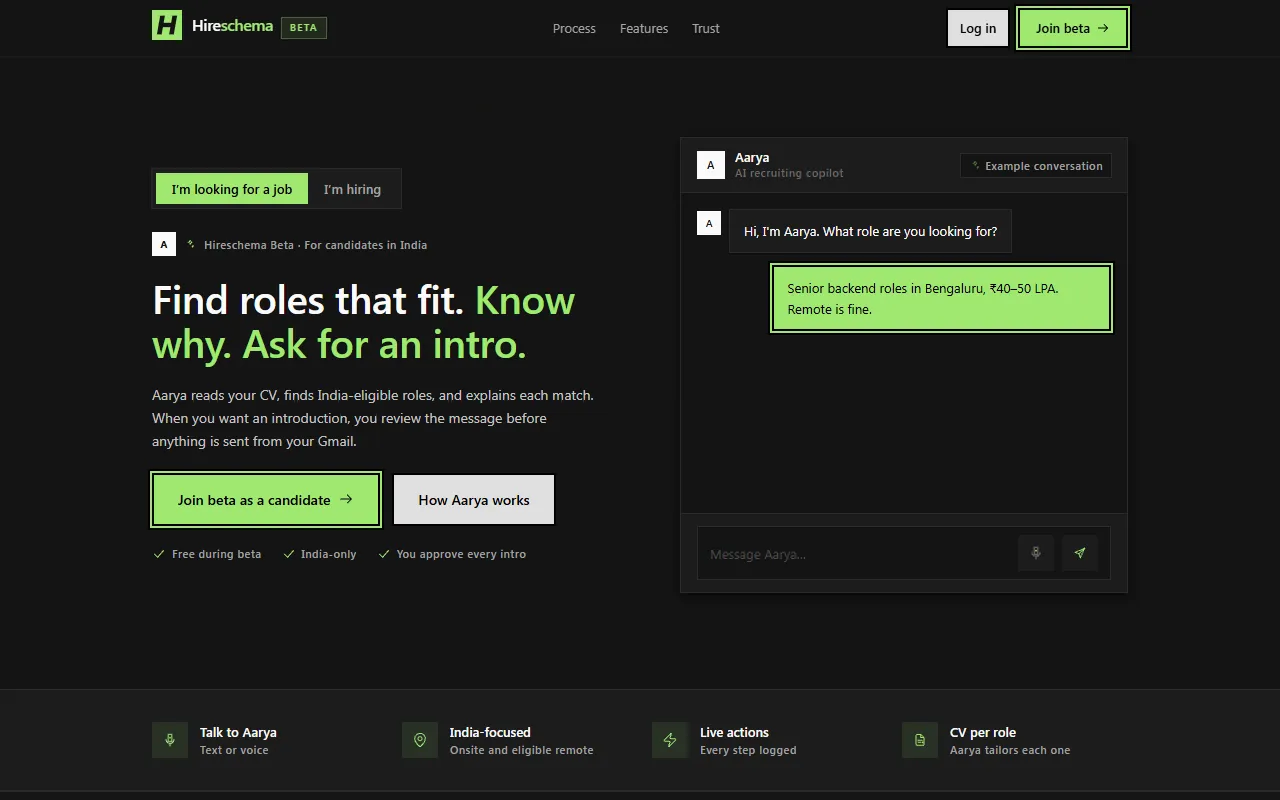Click the document icon for CV per role
1280x800 pixels.
click(920, 740)
